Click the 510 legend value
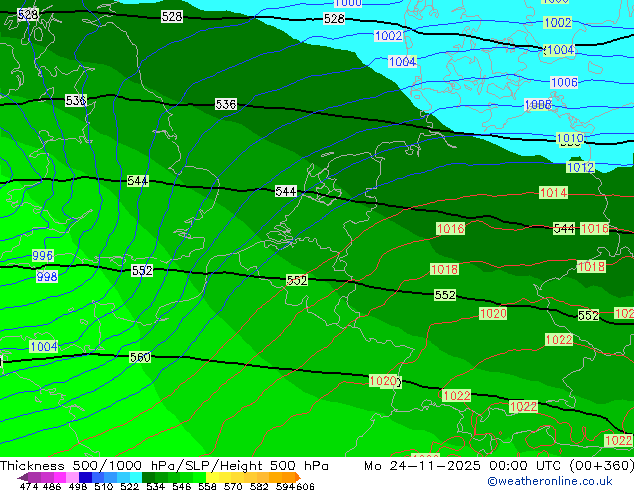 (104, 486)
